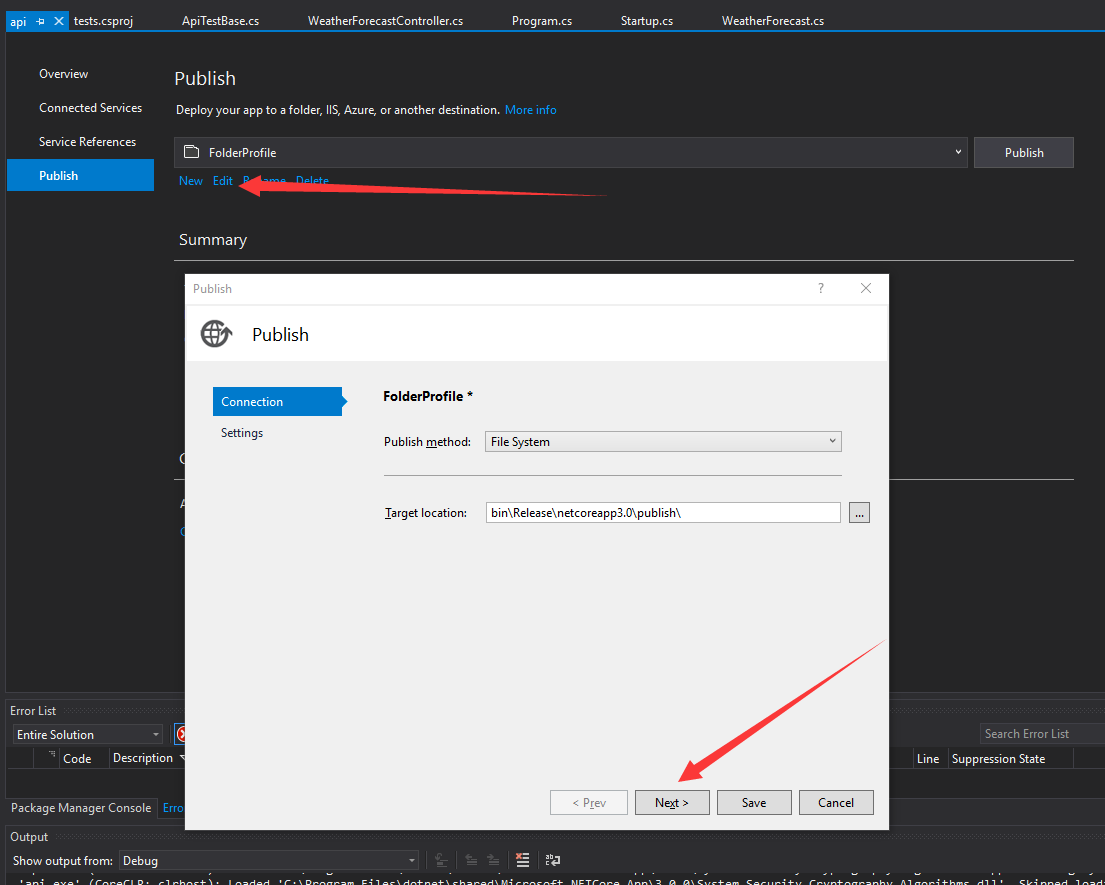The height and width of the screenshot is (885, 1105).
Task: Select Overview in the left sidebar
Action: tap(63, 74)
